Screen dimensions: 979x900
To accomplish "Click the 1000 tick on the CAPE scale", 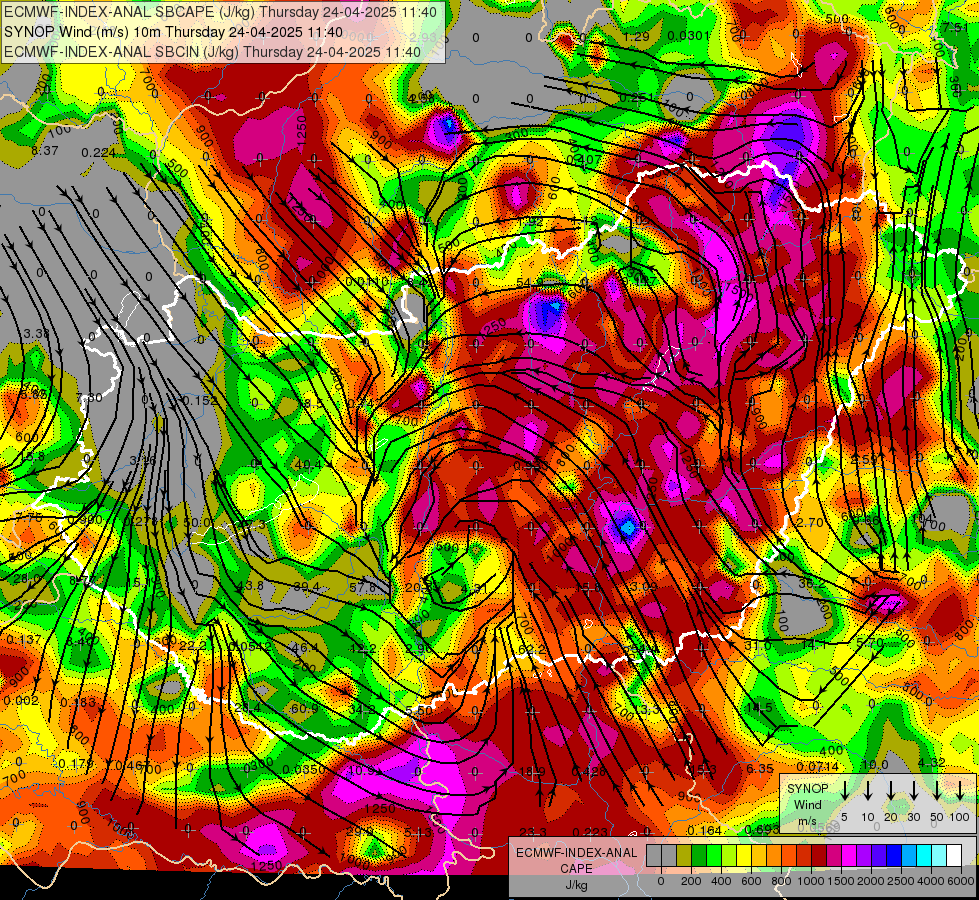I will (x=811, y=881).
